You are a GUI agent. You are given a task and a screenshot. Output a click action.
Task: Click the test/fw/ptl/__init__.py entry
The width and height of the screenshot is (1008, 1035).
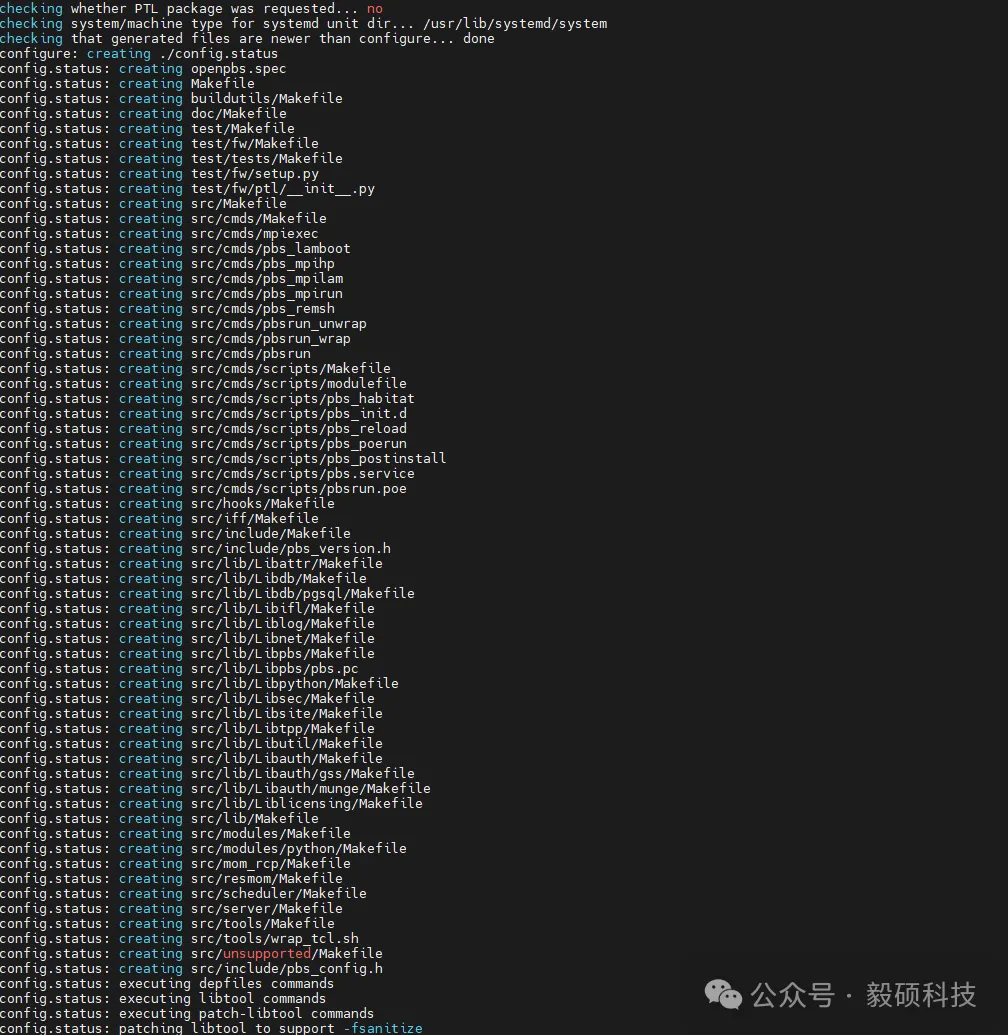tap(282, 188)
